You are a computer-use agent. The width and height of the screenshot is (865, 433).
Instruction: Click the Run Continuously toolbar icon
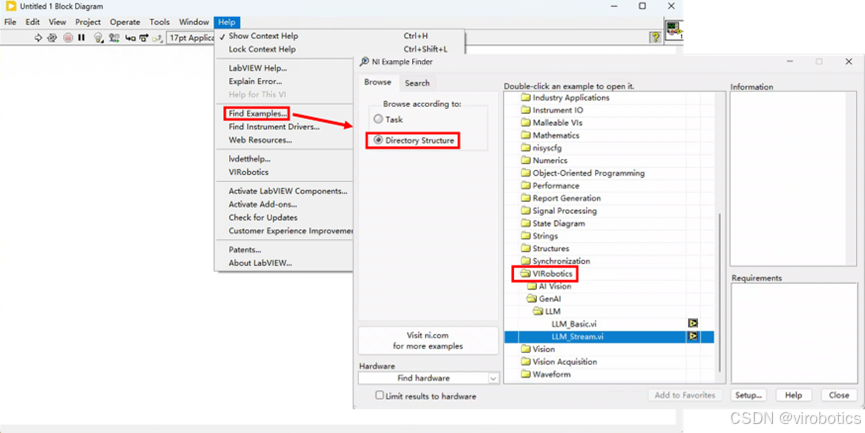click(x=52, y=38)
